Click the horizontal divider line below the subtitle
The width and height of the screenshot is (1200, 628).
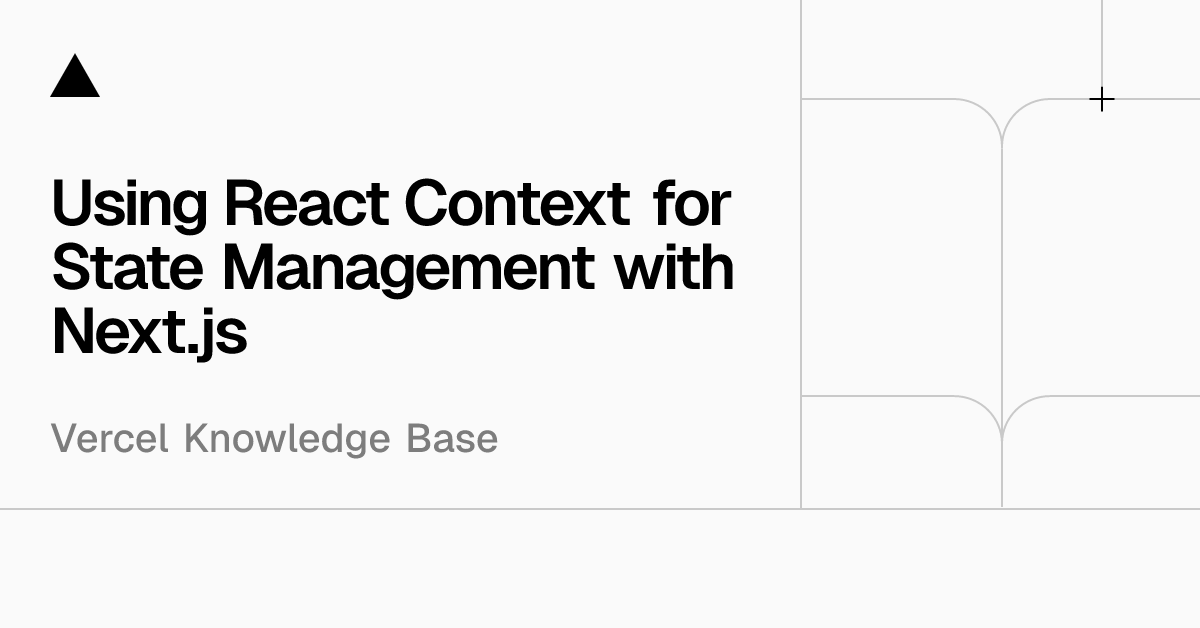pos(400,509)
